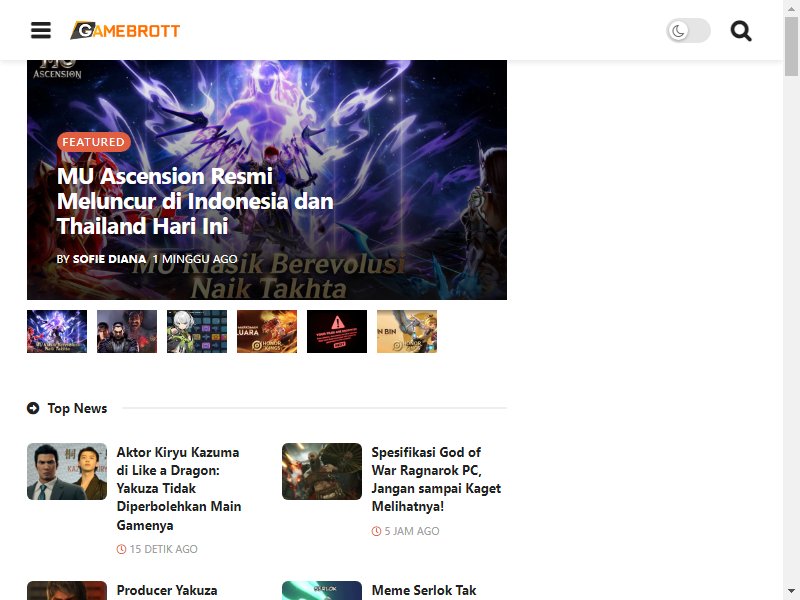Open the Kiryu Kazuma article thumbnail
This screenshot has height=600, width=800.
pyautogui.click(x=67, y=471)
